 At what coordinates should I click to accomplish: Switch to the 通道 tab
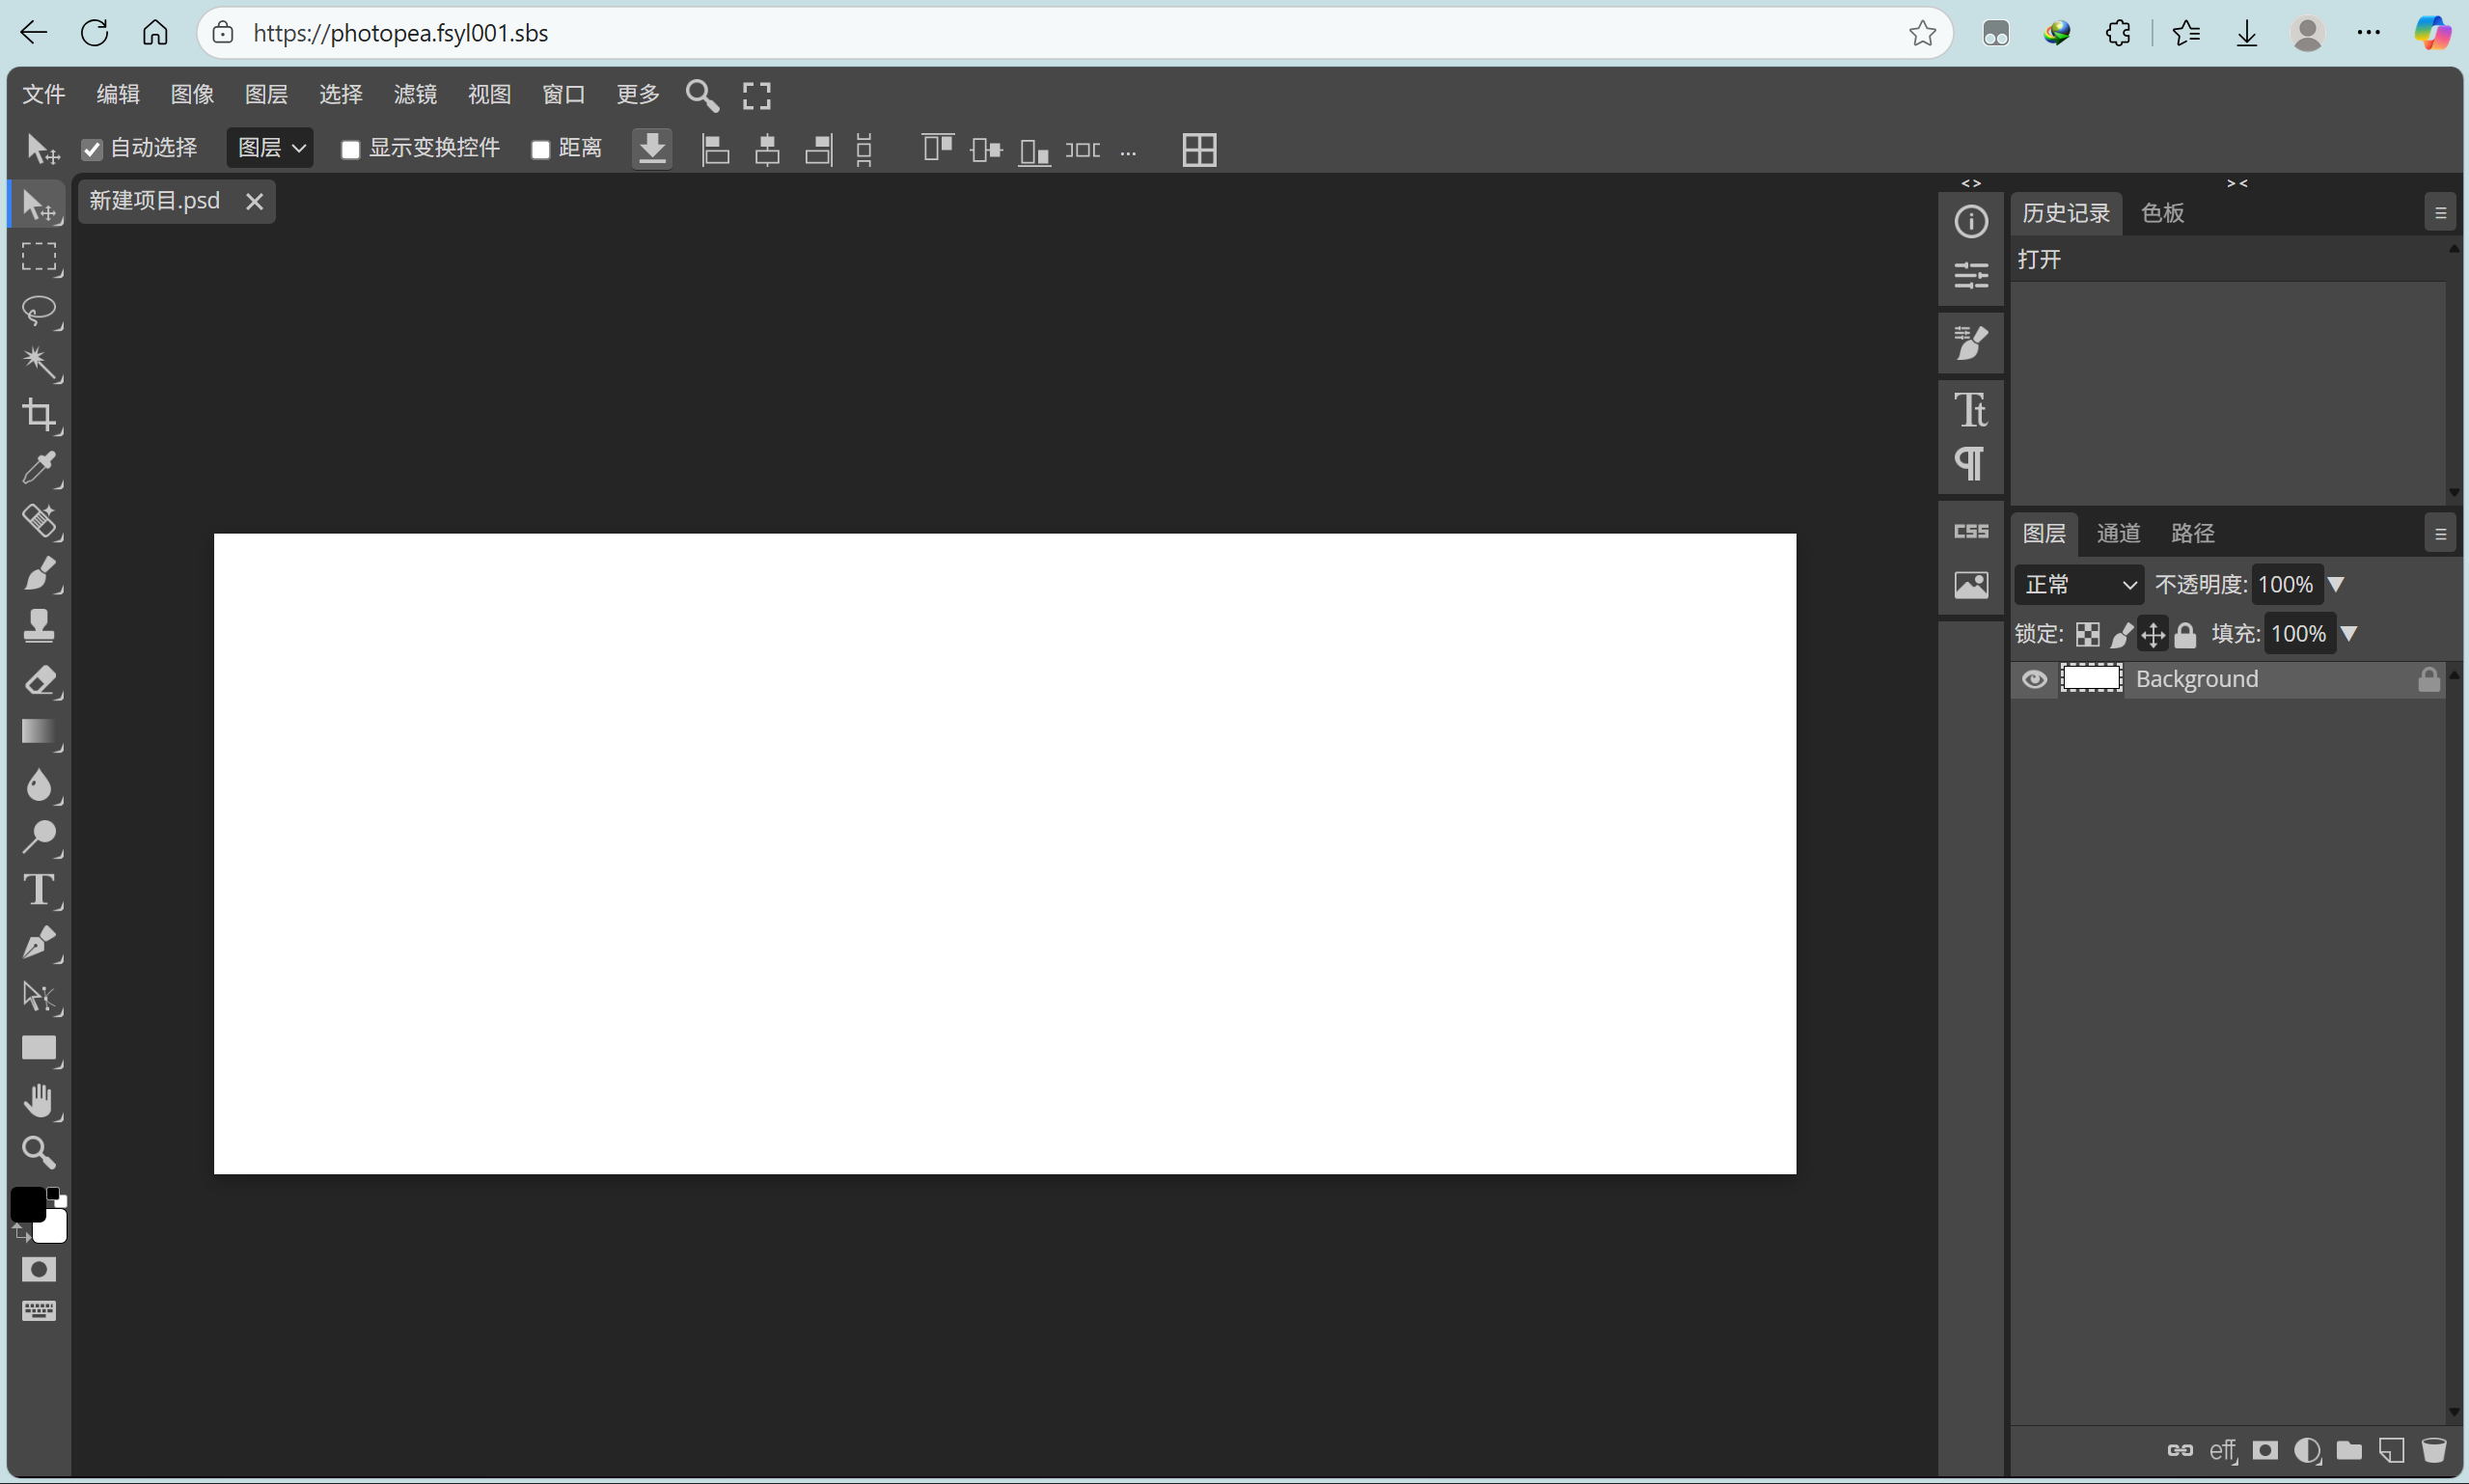[2117, 533]
